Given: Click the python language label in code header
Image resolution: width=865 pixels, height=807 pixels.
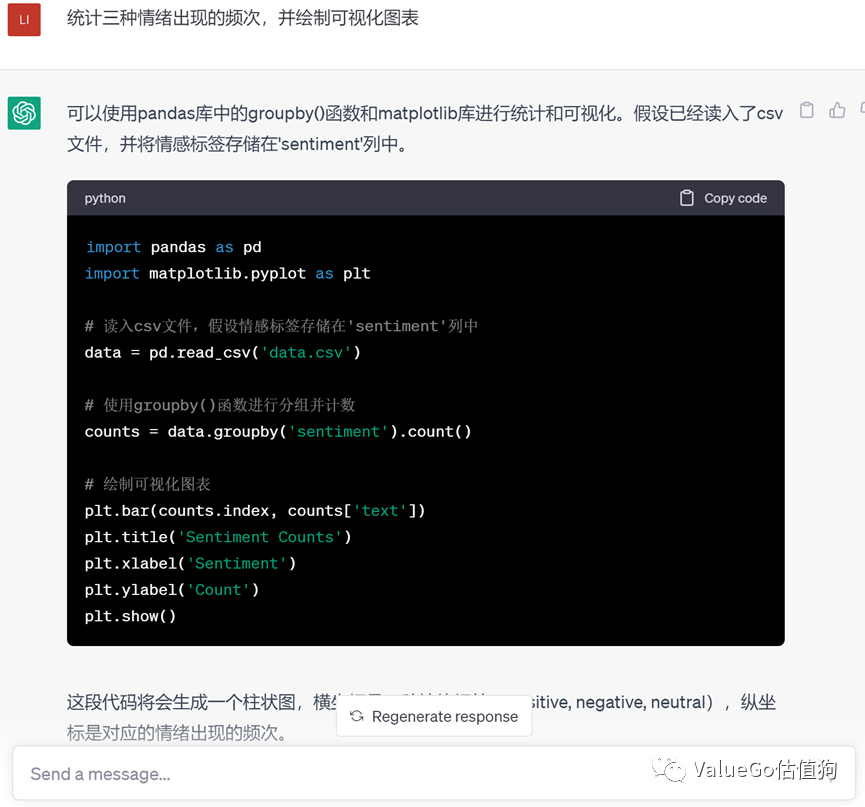Looking at the screenshot, I should (105, 198).
